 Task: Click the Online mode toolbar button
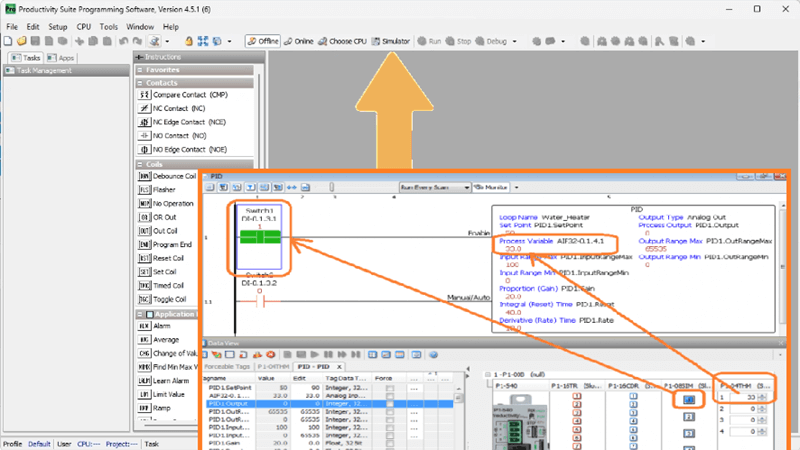tap(298, 41)
